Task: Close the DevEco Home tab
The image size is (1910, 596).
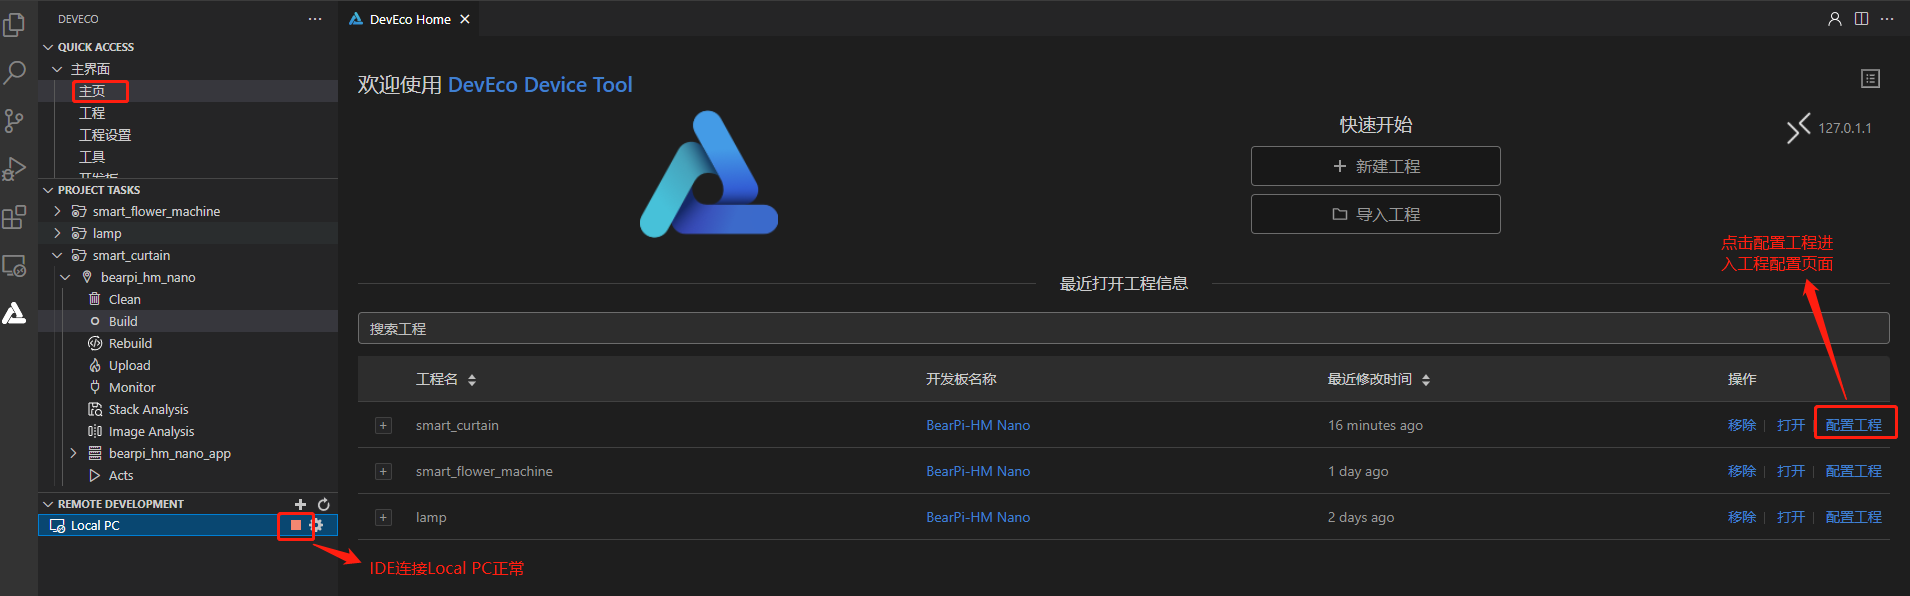Action: (465, 19)
